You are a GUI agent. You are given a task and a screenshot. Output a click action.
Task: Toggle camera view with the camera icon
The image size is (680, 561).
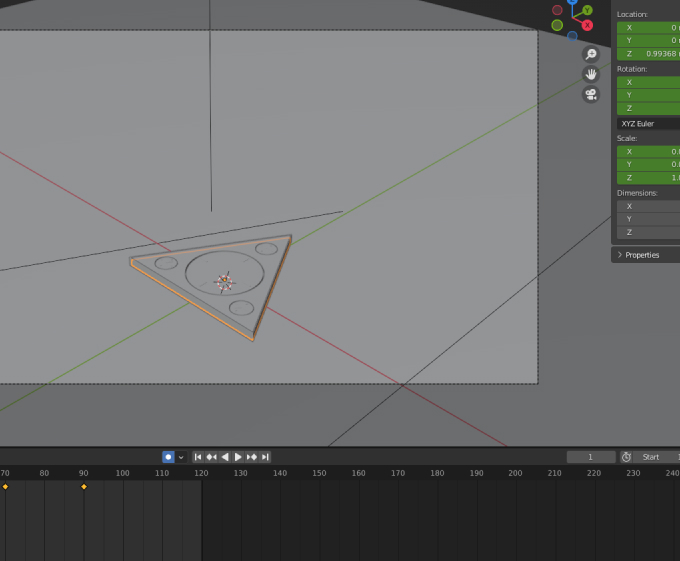point(591,94)
